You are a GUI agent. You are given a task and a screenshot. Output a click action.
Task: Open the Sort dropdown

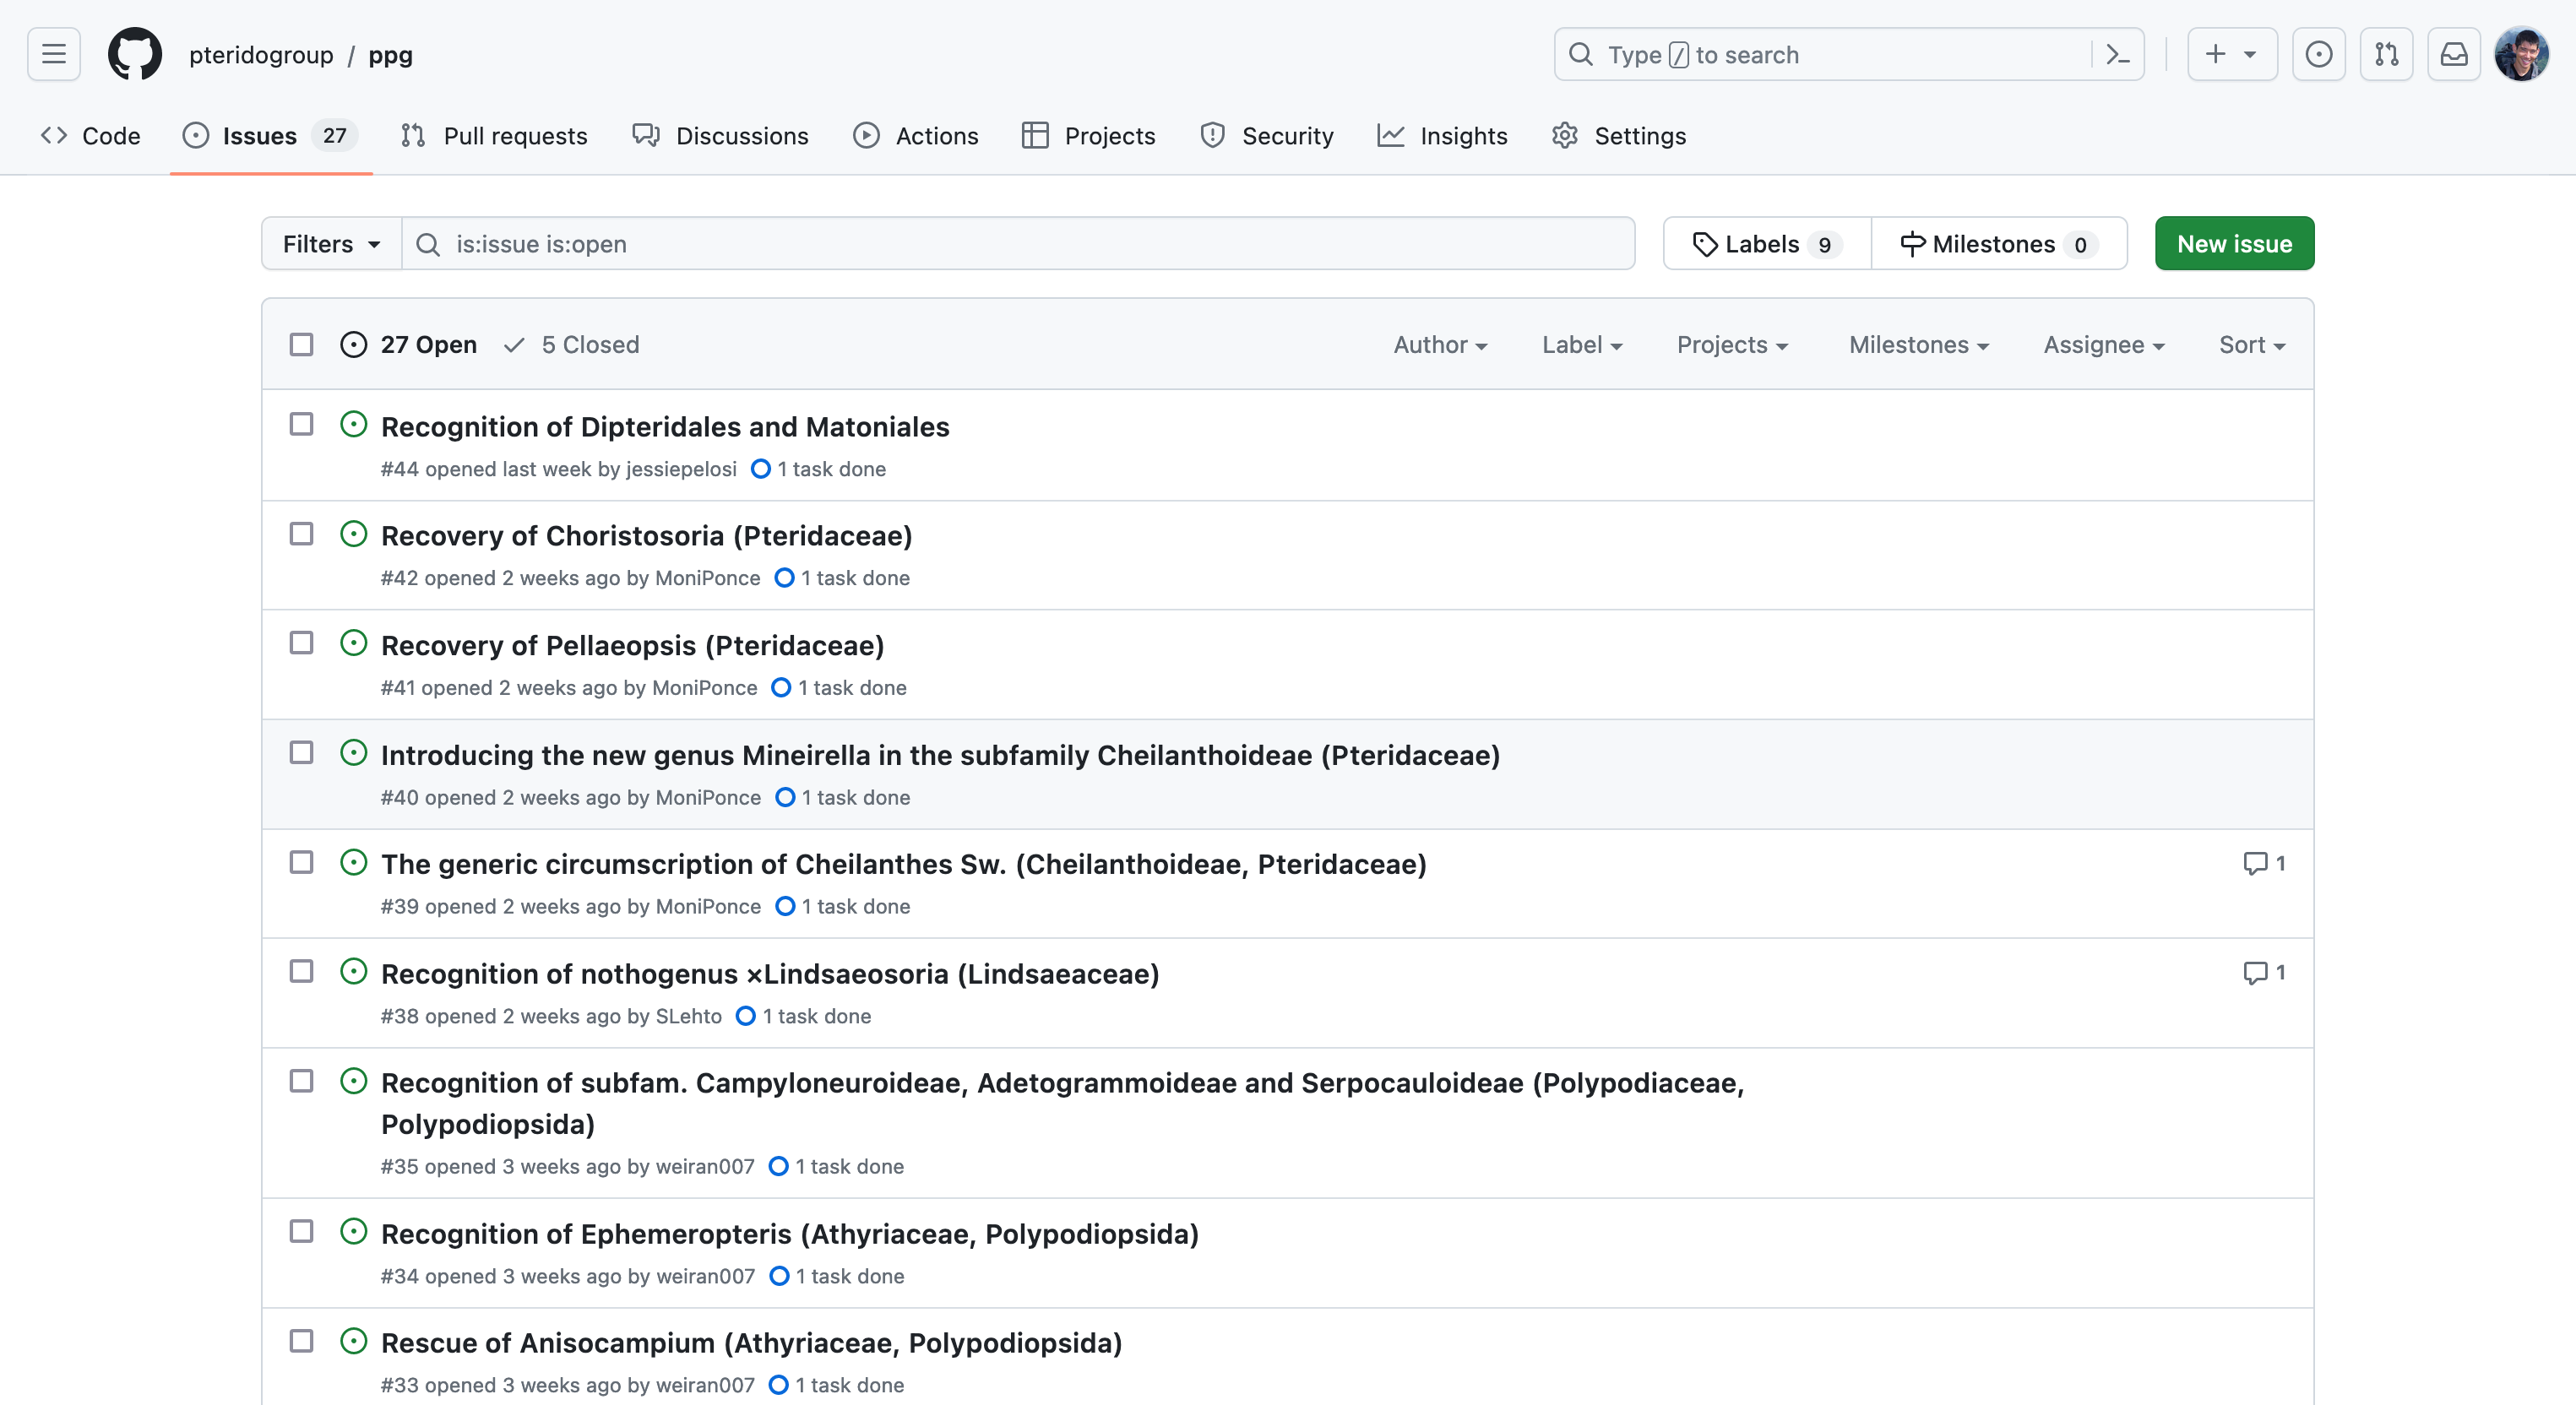[2251, 345]
